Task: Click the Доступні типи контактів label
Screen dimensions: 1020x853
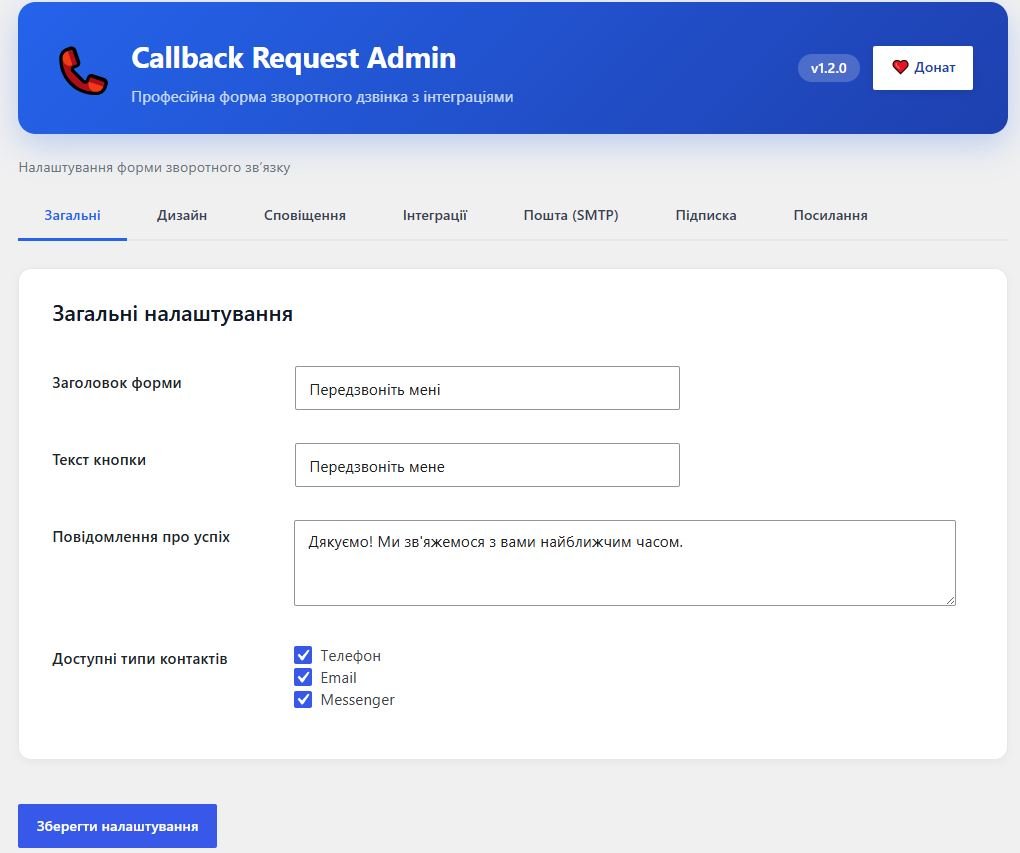Action: click(140, 659)
